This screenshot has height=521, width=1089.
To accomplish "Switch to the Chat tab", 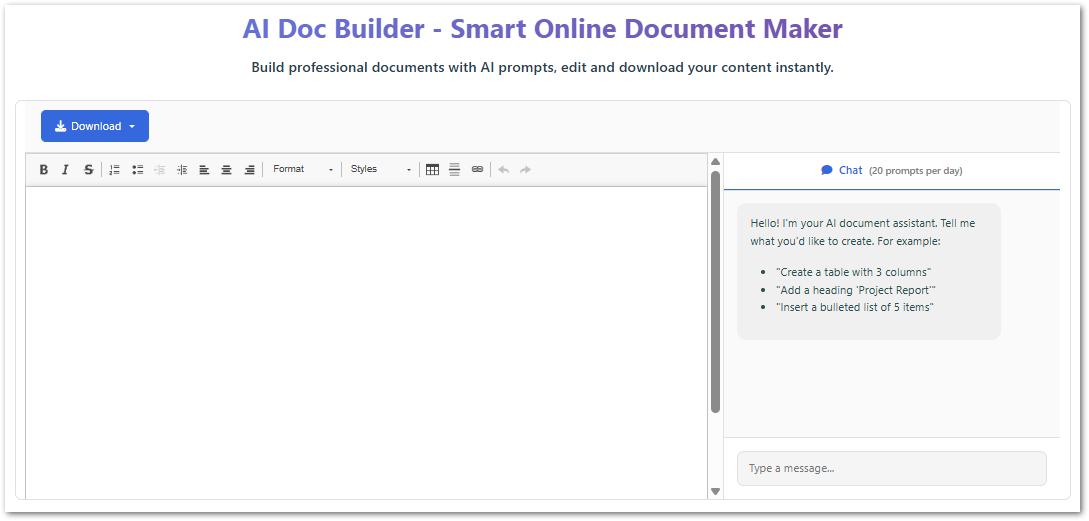I will coord(892,170).
